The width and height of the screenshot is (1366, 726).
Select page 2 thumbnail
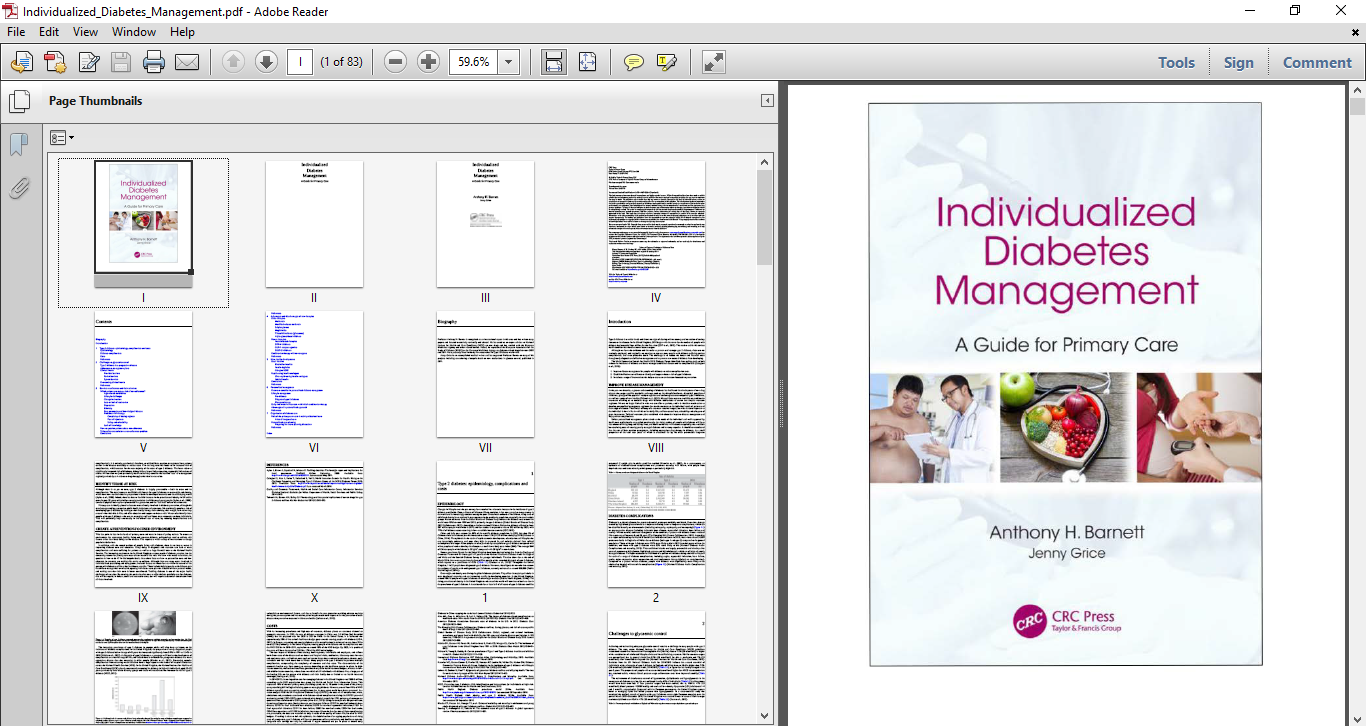[x=656, y=524]
